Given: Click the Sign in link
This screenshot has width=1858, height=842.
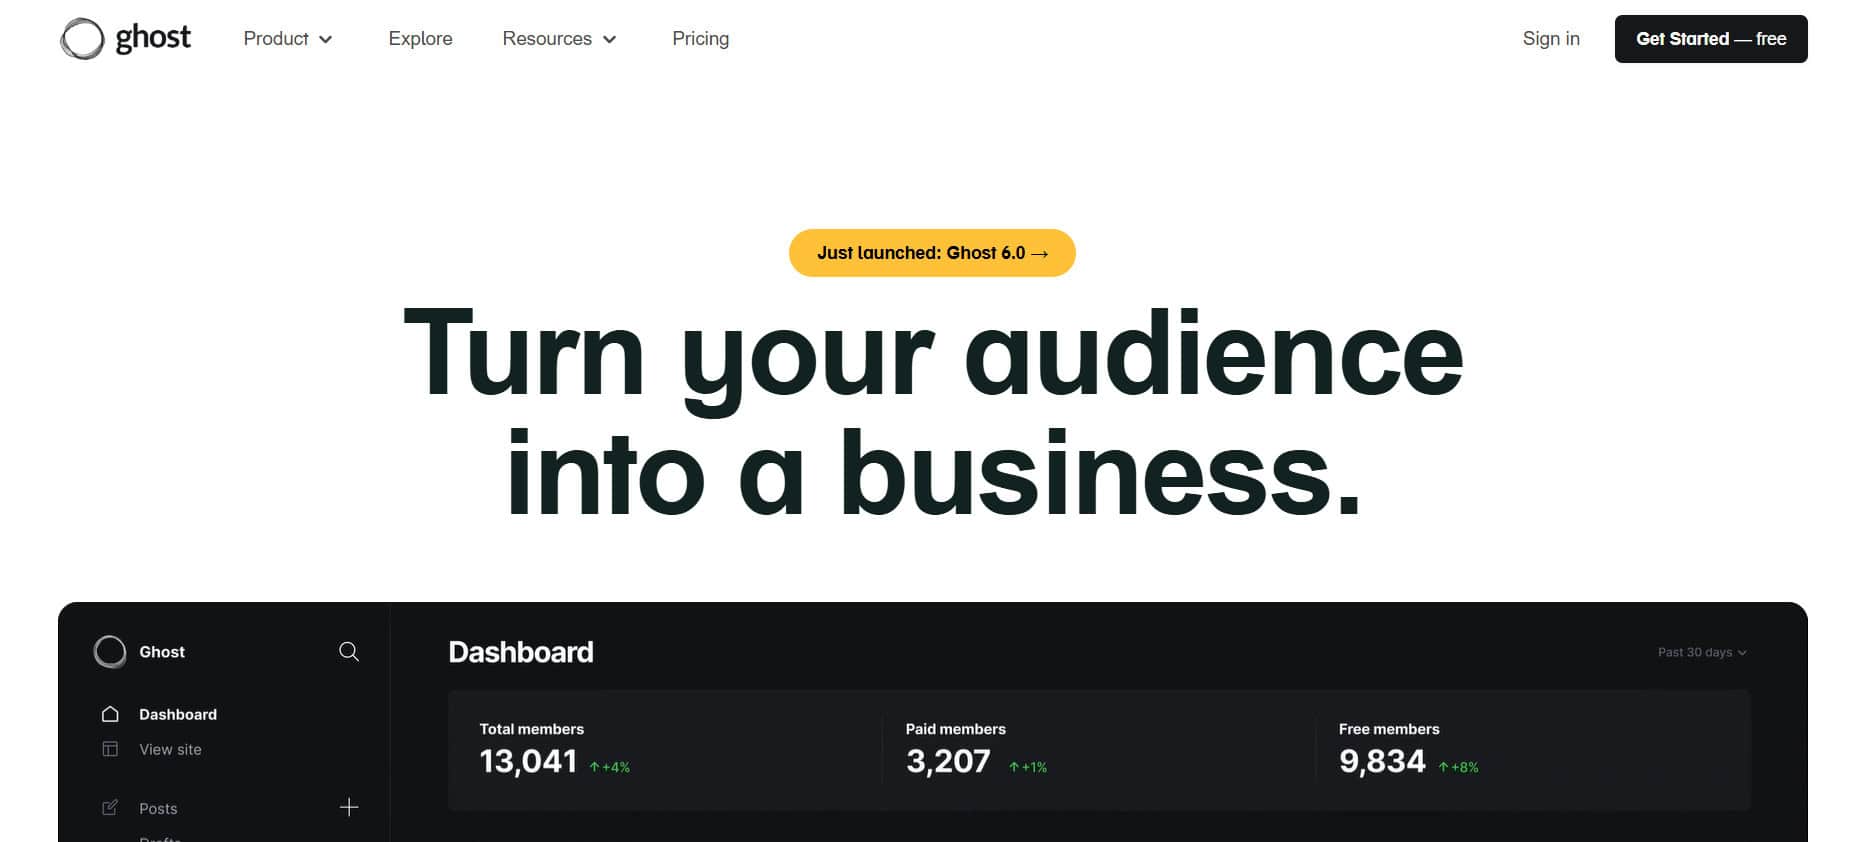Looking at the screenshot, I should (1551, 39).
